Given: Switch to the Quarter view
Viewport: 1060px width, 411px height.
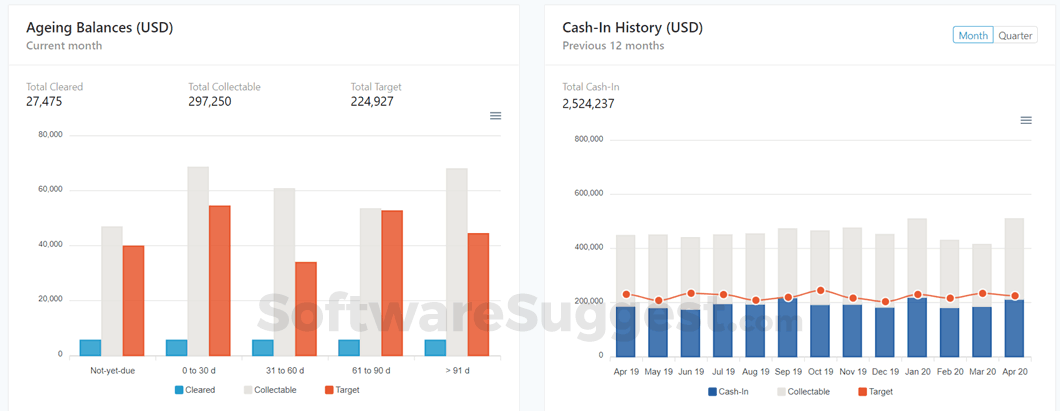Looking at the screenshot, I should [x=1015, y=35].
